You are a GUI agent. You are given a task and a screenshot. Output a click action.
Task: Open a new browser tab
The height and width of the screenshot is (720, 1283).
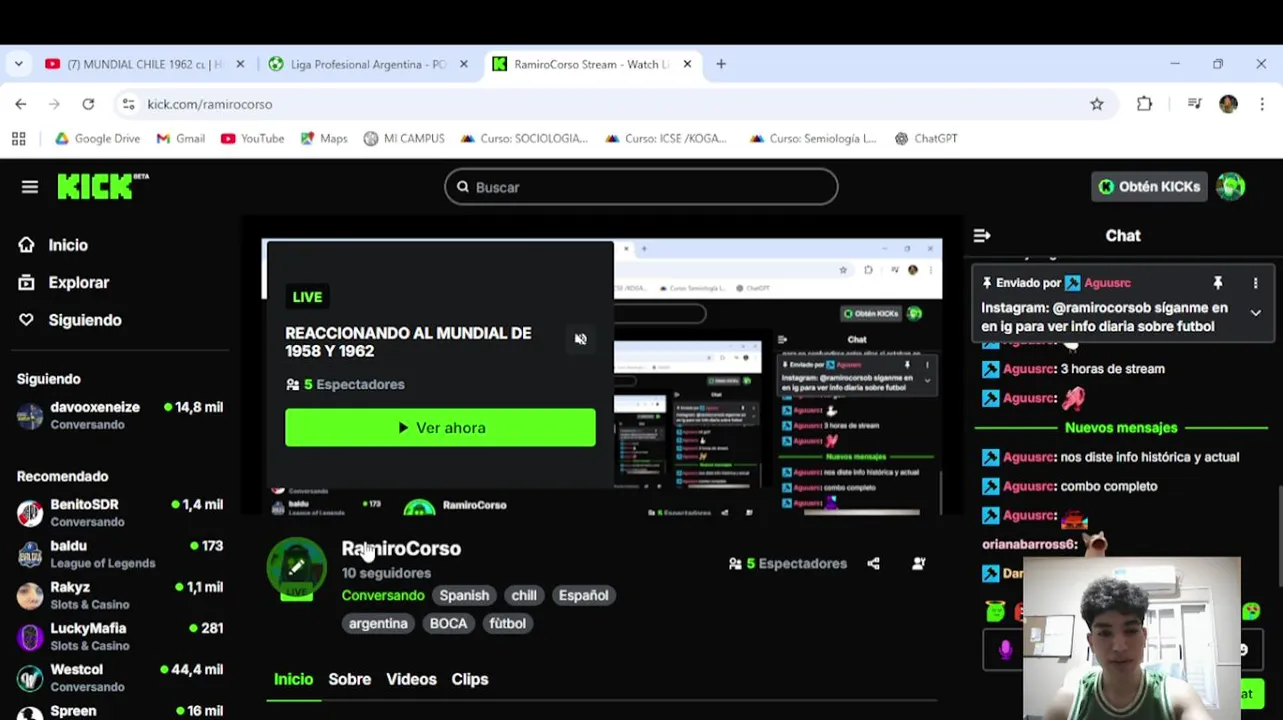(x=721, y=64)
